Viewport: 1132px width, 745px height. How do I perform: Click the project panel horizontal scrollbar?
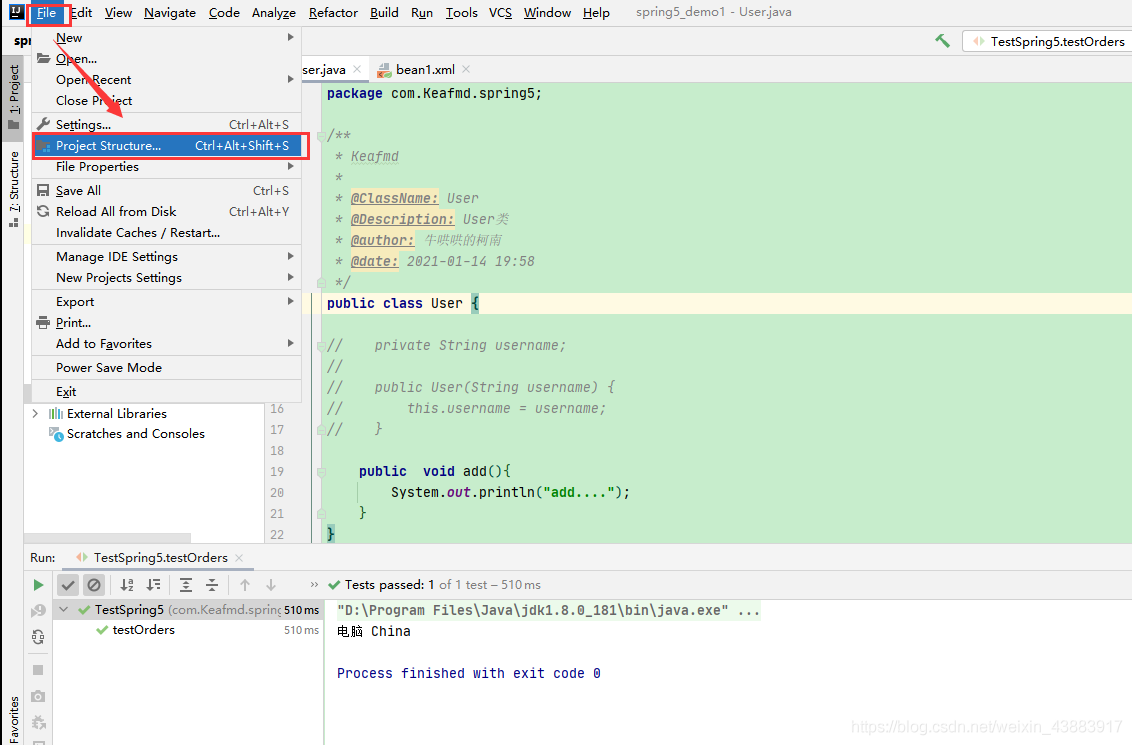108,538
